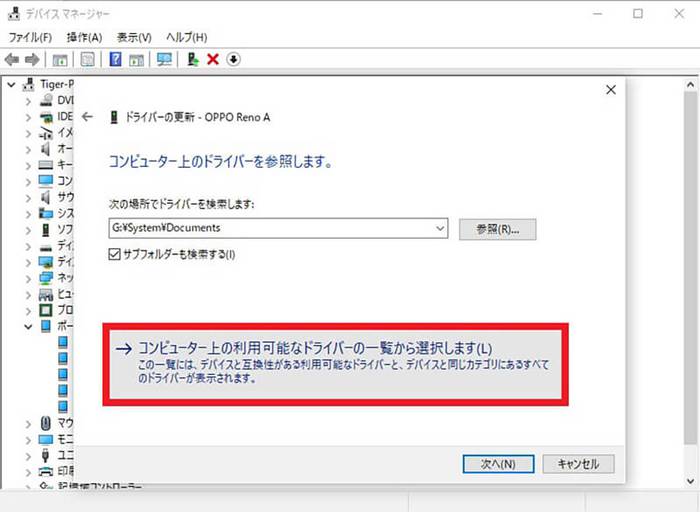Click the 参照(R)... browse button
700x512 pixels.
(x=497, y=229)
